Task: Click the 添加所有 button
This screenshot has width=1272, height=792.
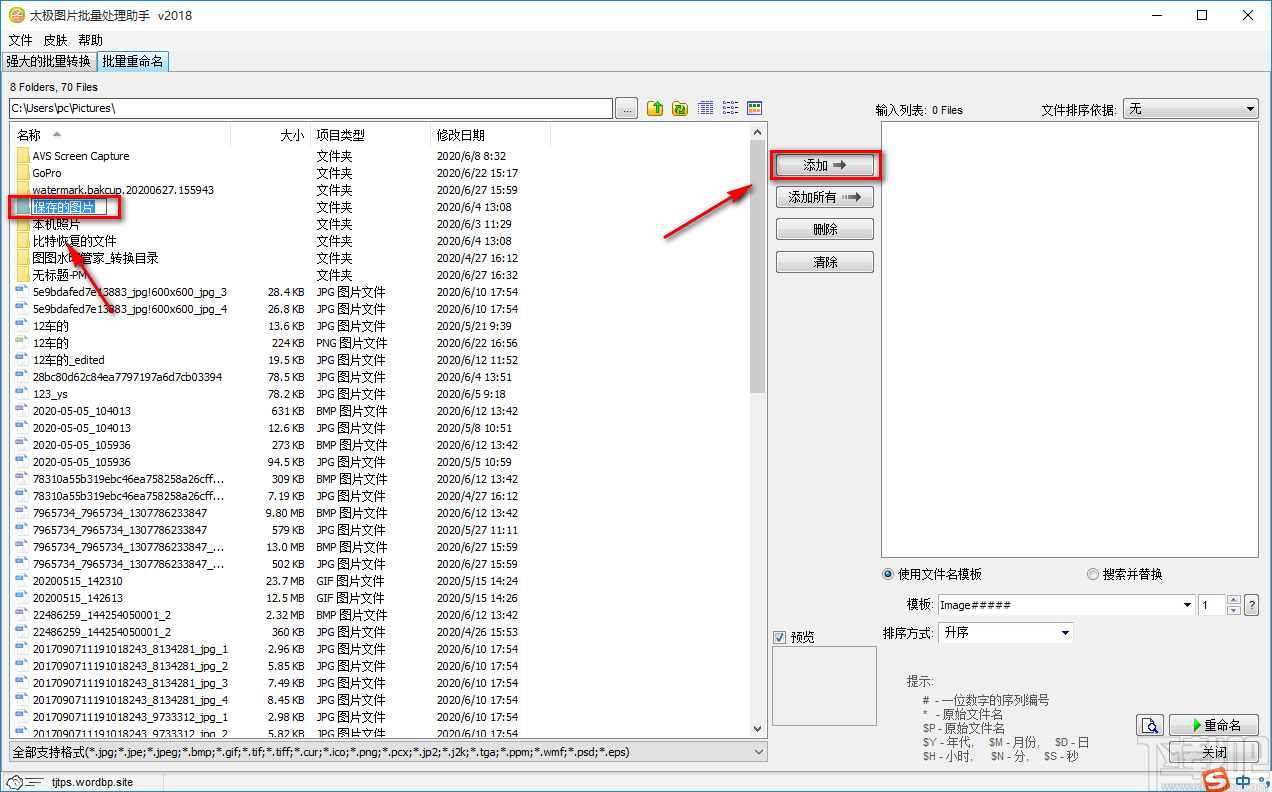Action: pyautogui.click(x=825, y=197)
